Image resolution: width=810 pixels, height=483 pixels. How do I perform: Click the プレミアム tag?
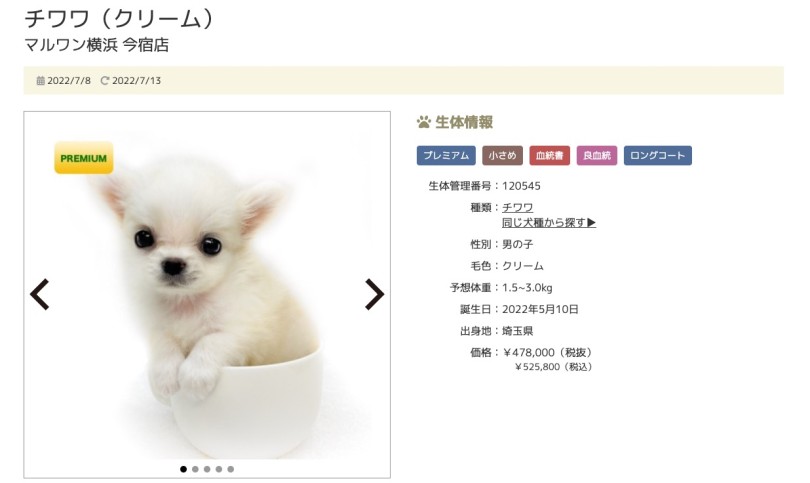pos(446,155)
